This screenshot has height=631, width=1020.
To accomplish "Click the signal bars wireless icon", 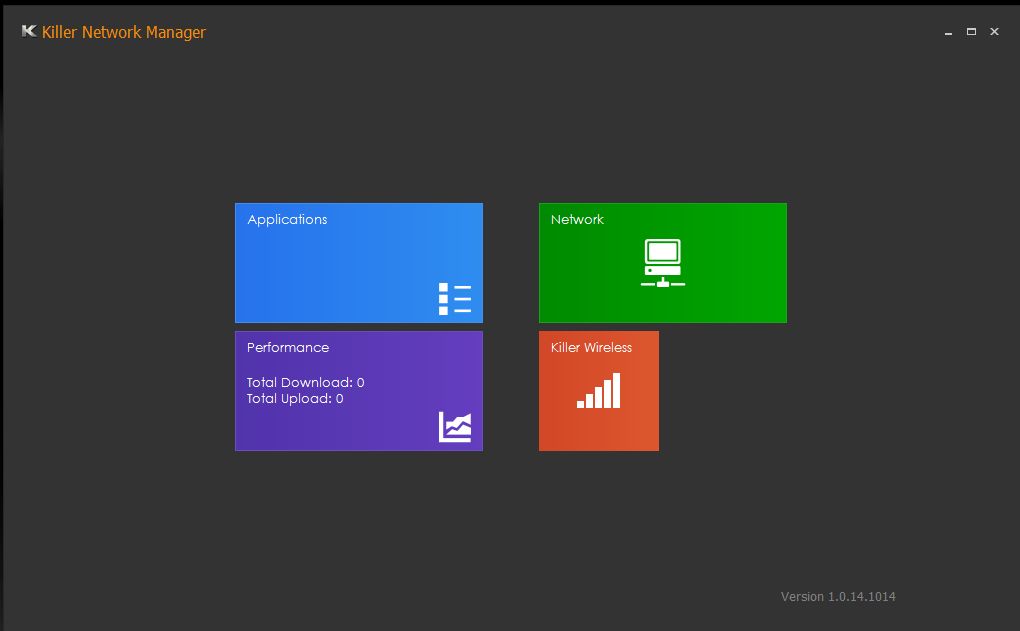I will 598,390.
